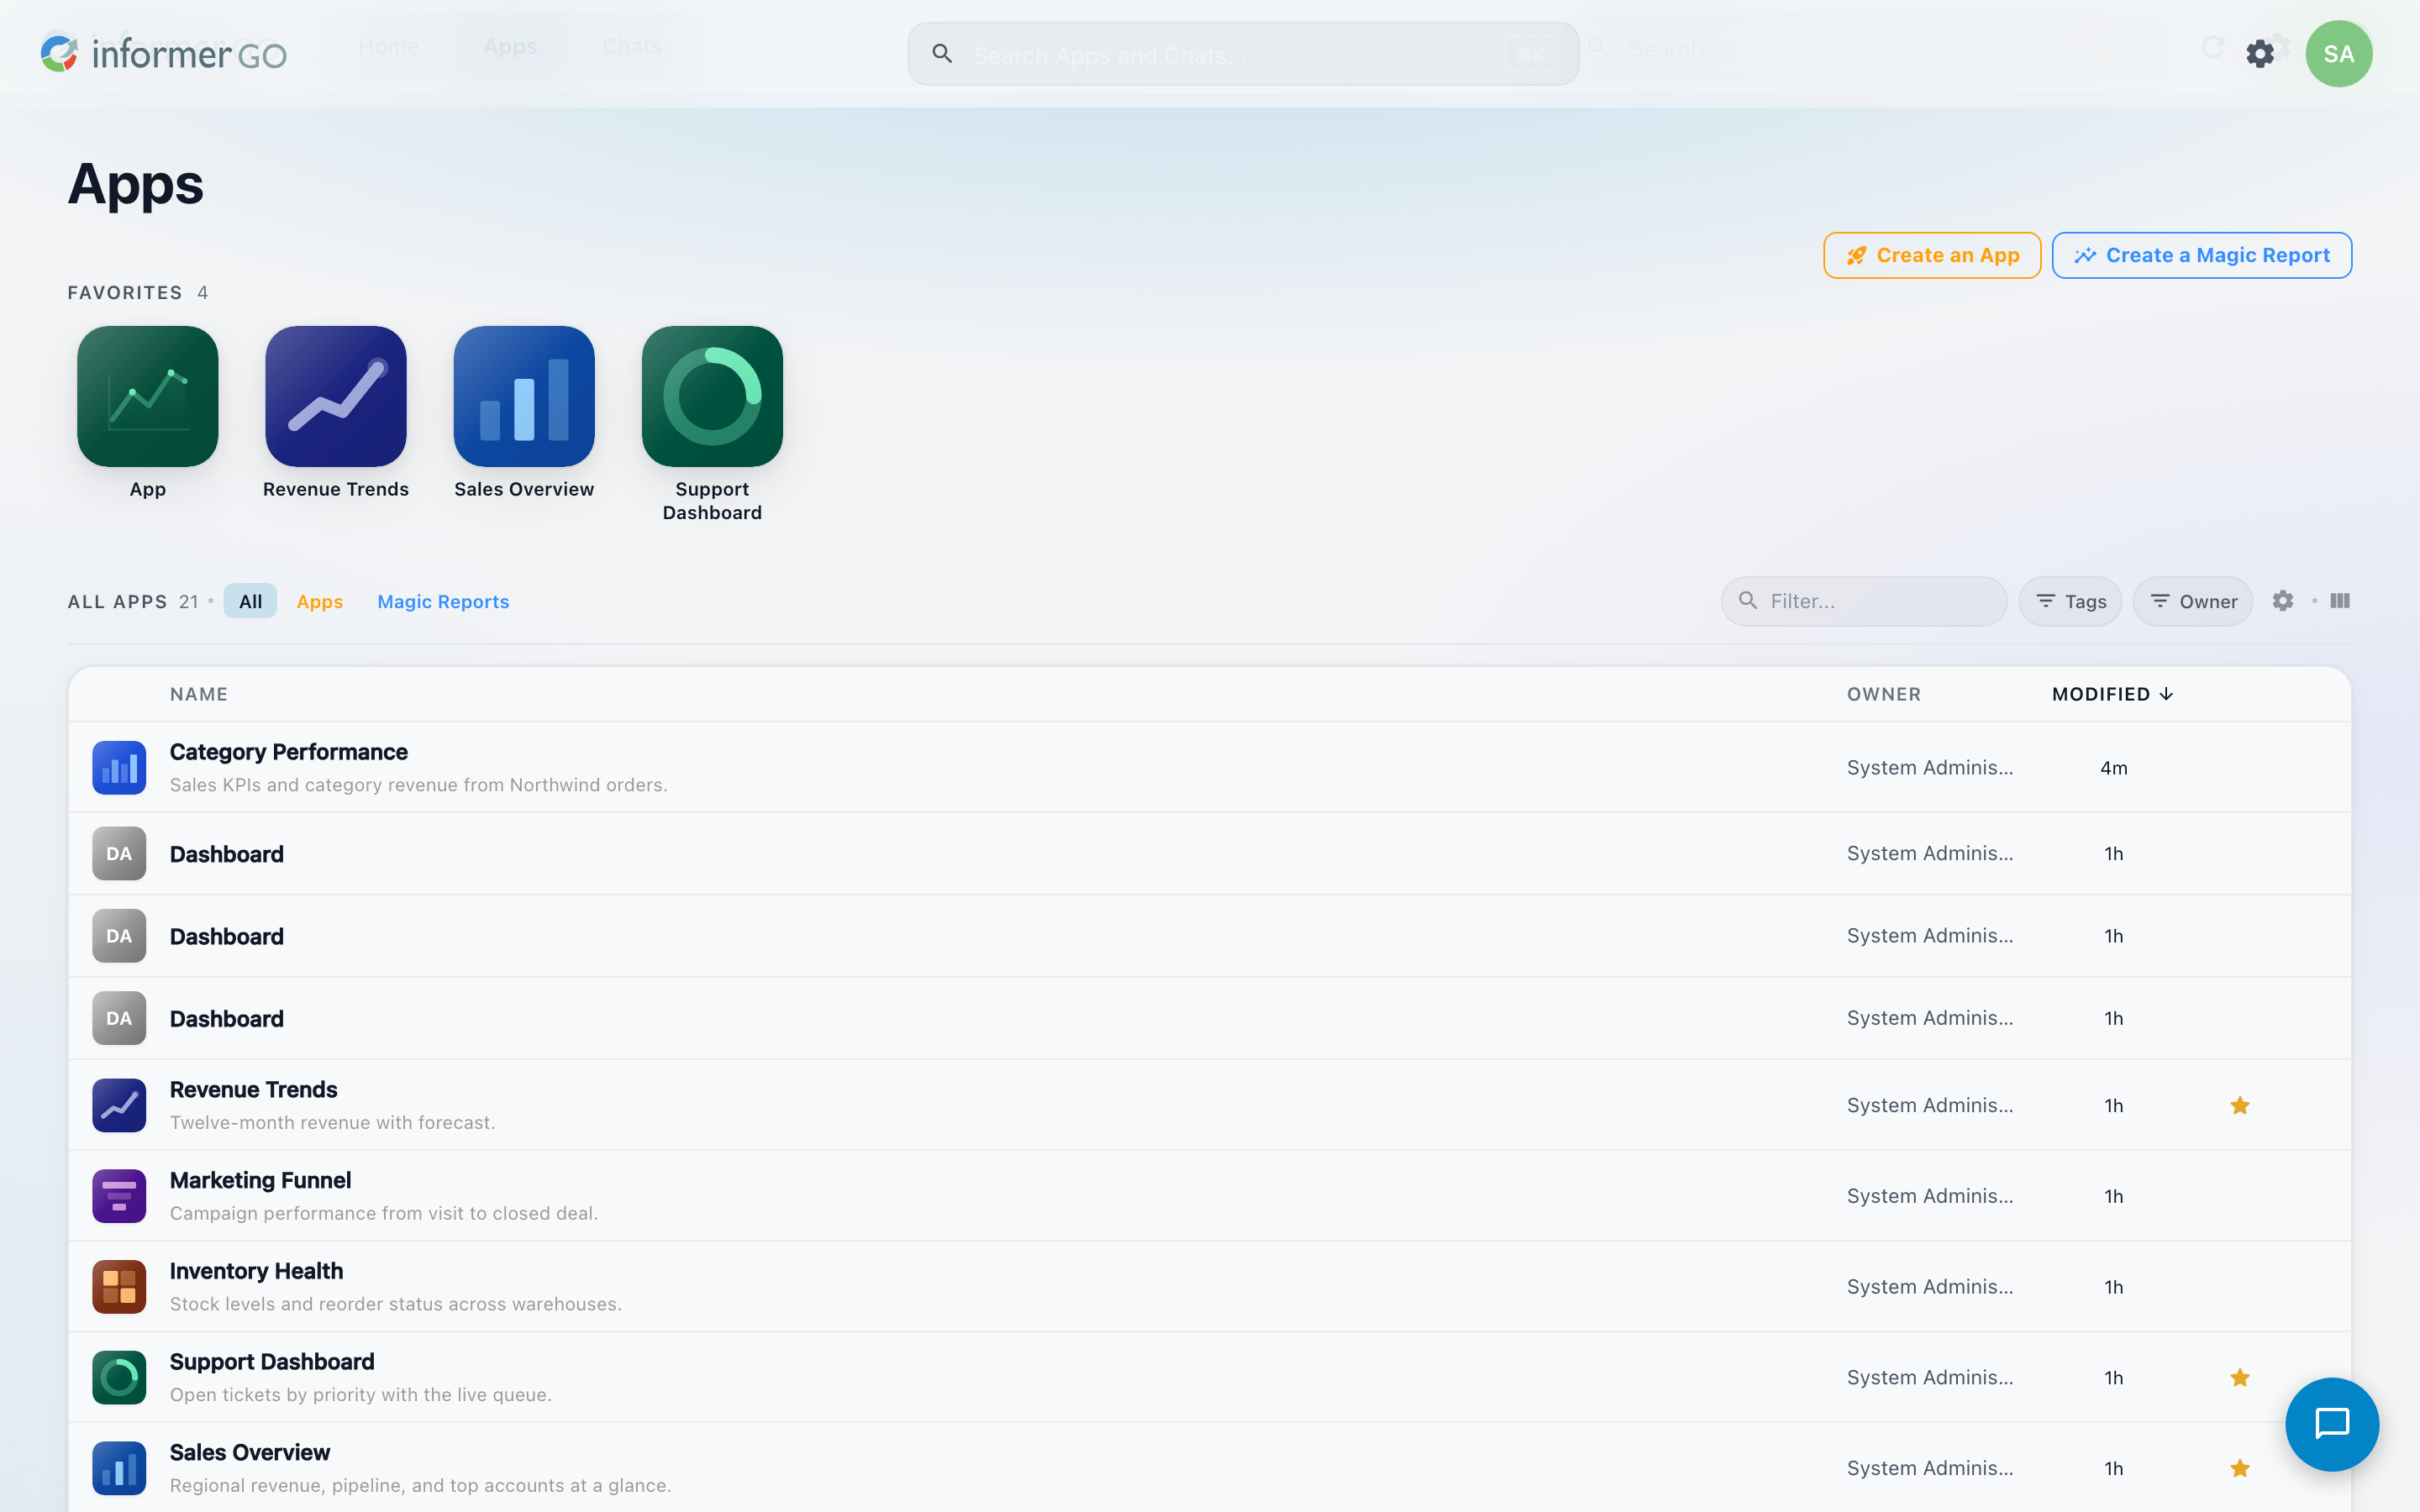Focus the Filter input field
This screenshot has width=2420, height=1512.
1864,601
